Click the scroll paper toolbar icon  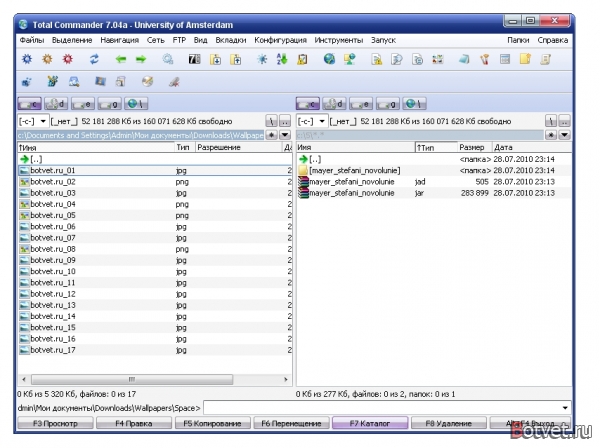pos(546,59)
